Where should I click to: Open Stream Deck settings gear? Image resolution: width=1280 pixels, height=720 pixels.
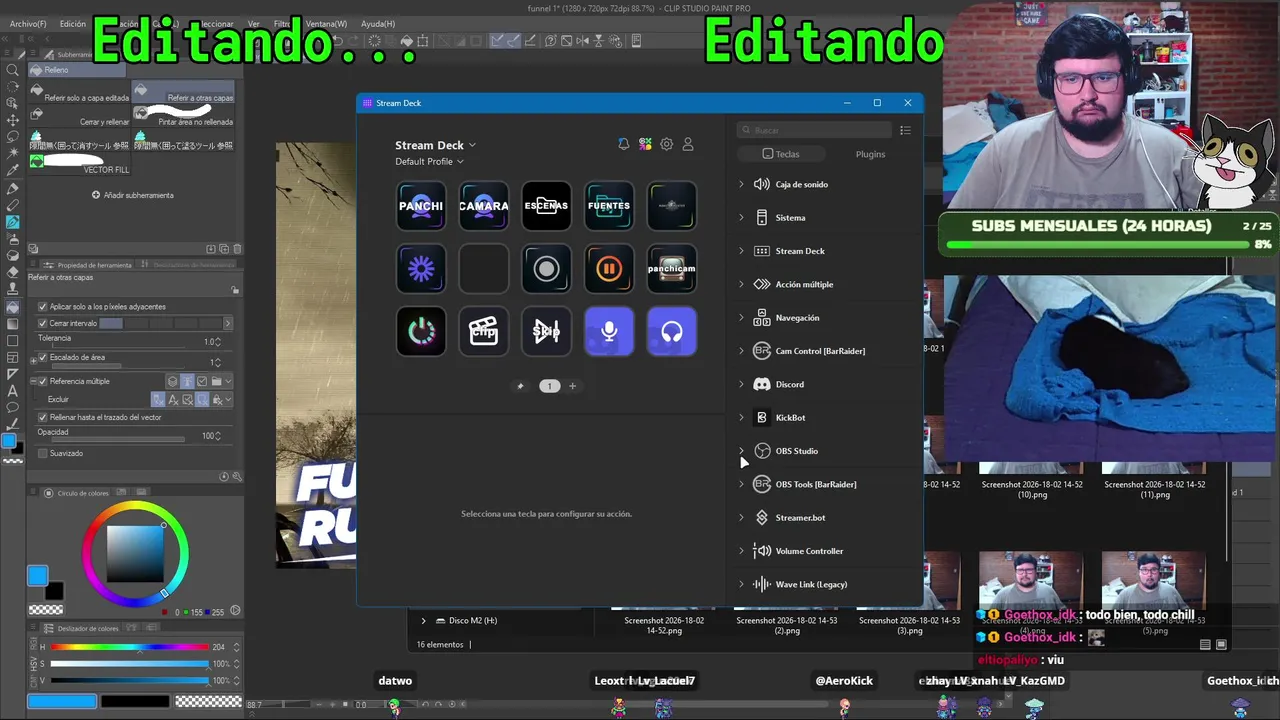[667, 145]
